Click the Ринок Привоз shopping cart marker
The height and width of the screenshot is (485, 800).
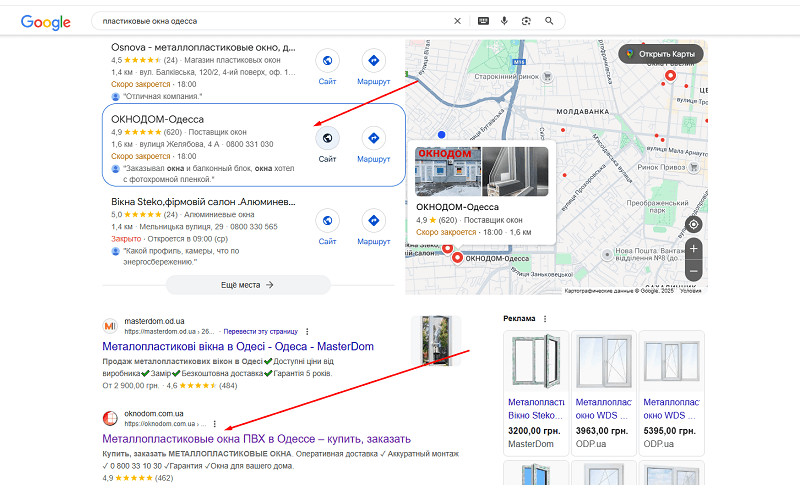coord(693,167)
